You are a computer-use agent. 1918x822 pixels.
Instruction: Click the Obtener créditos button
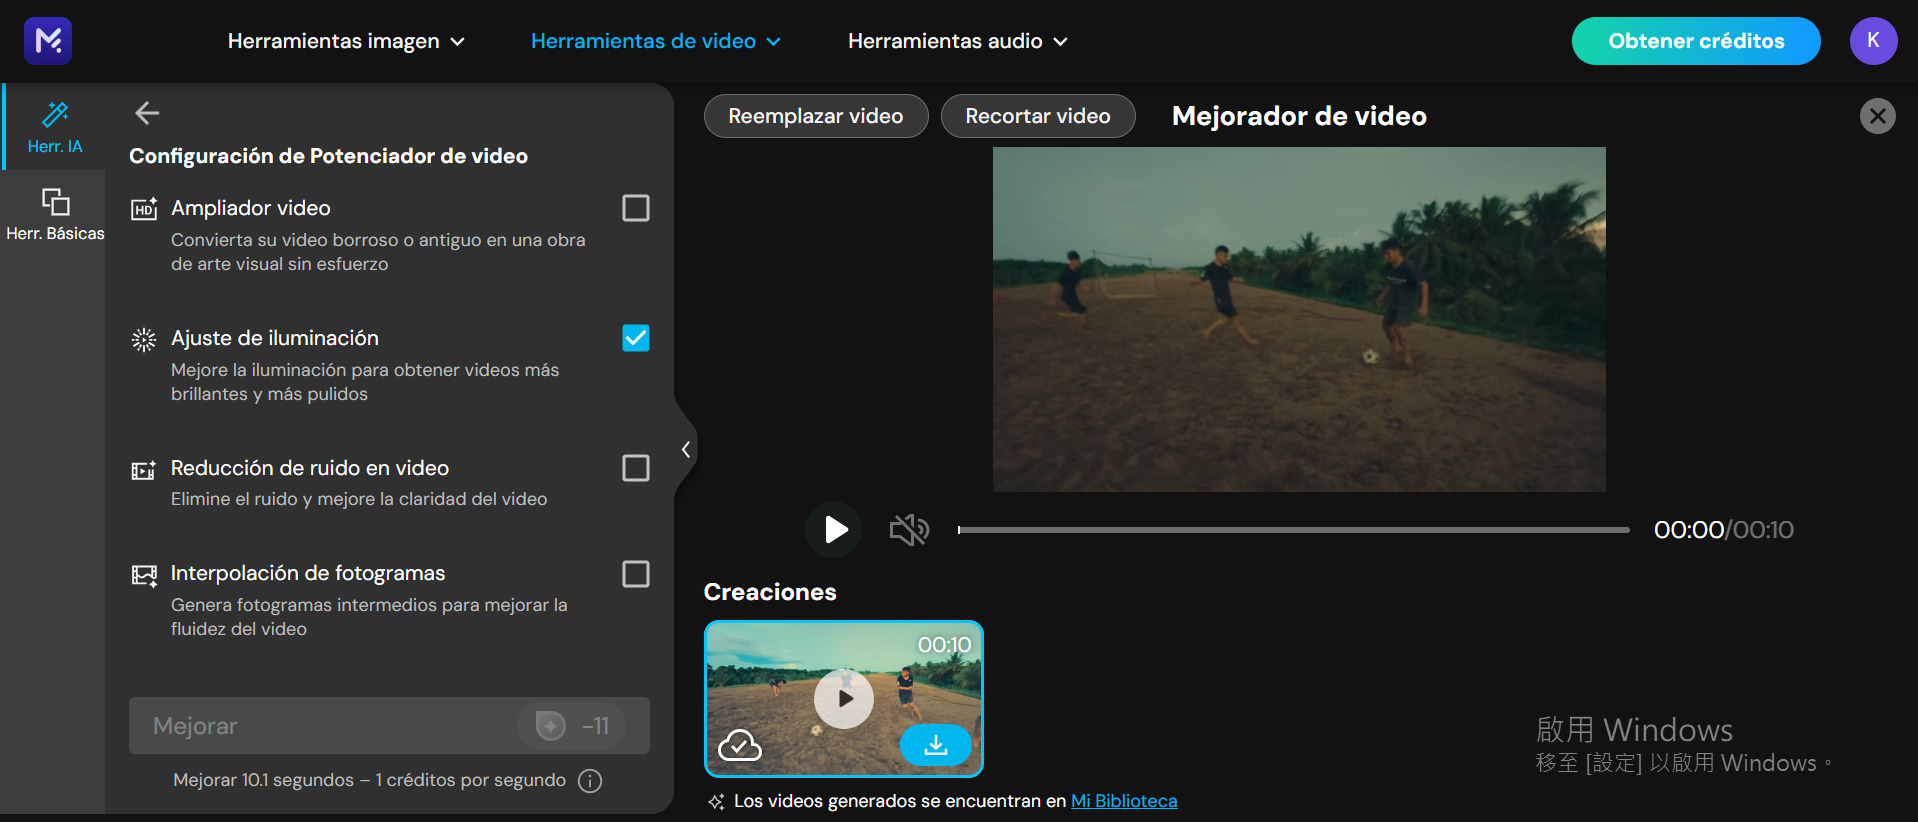coord(1696,41)
